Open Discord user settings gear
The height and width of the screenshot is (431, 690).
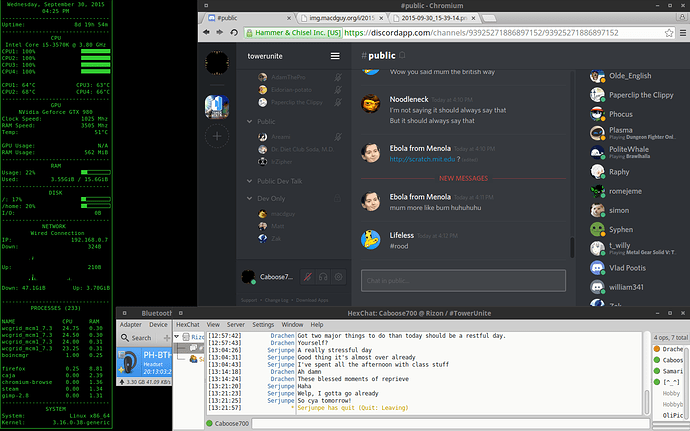(x=338, y=277)
